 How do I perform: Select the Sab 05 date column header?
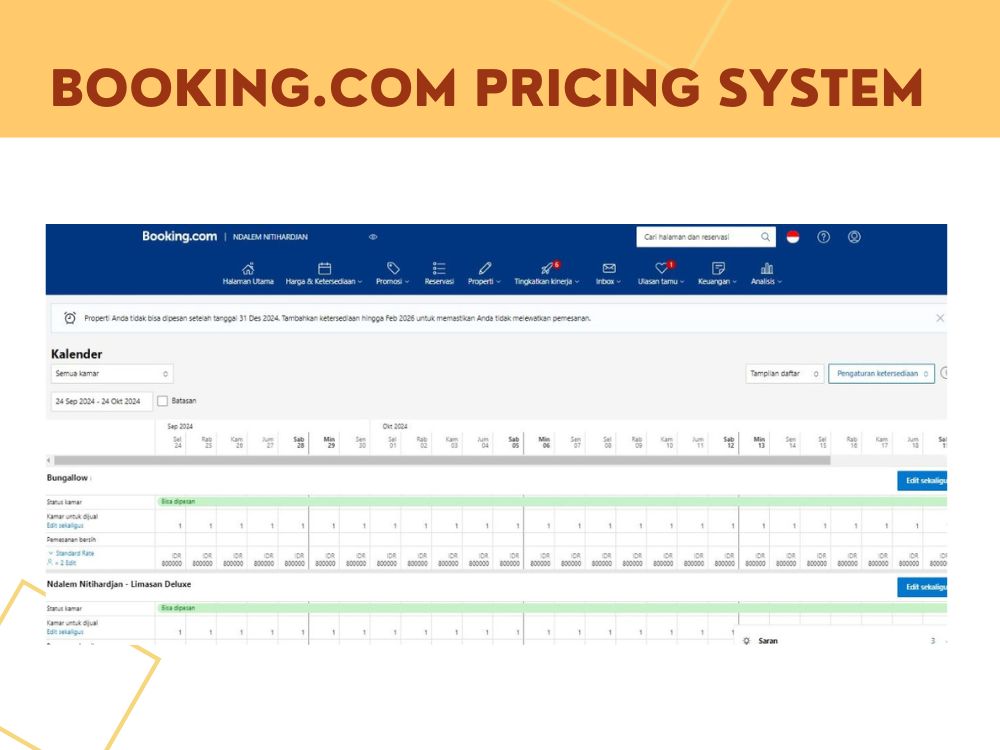point(513,442)
